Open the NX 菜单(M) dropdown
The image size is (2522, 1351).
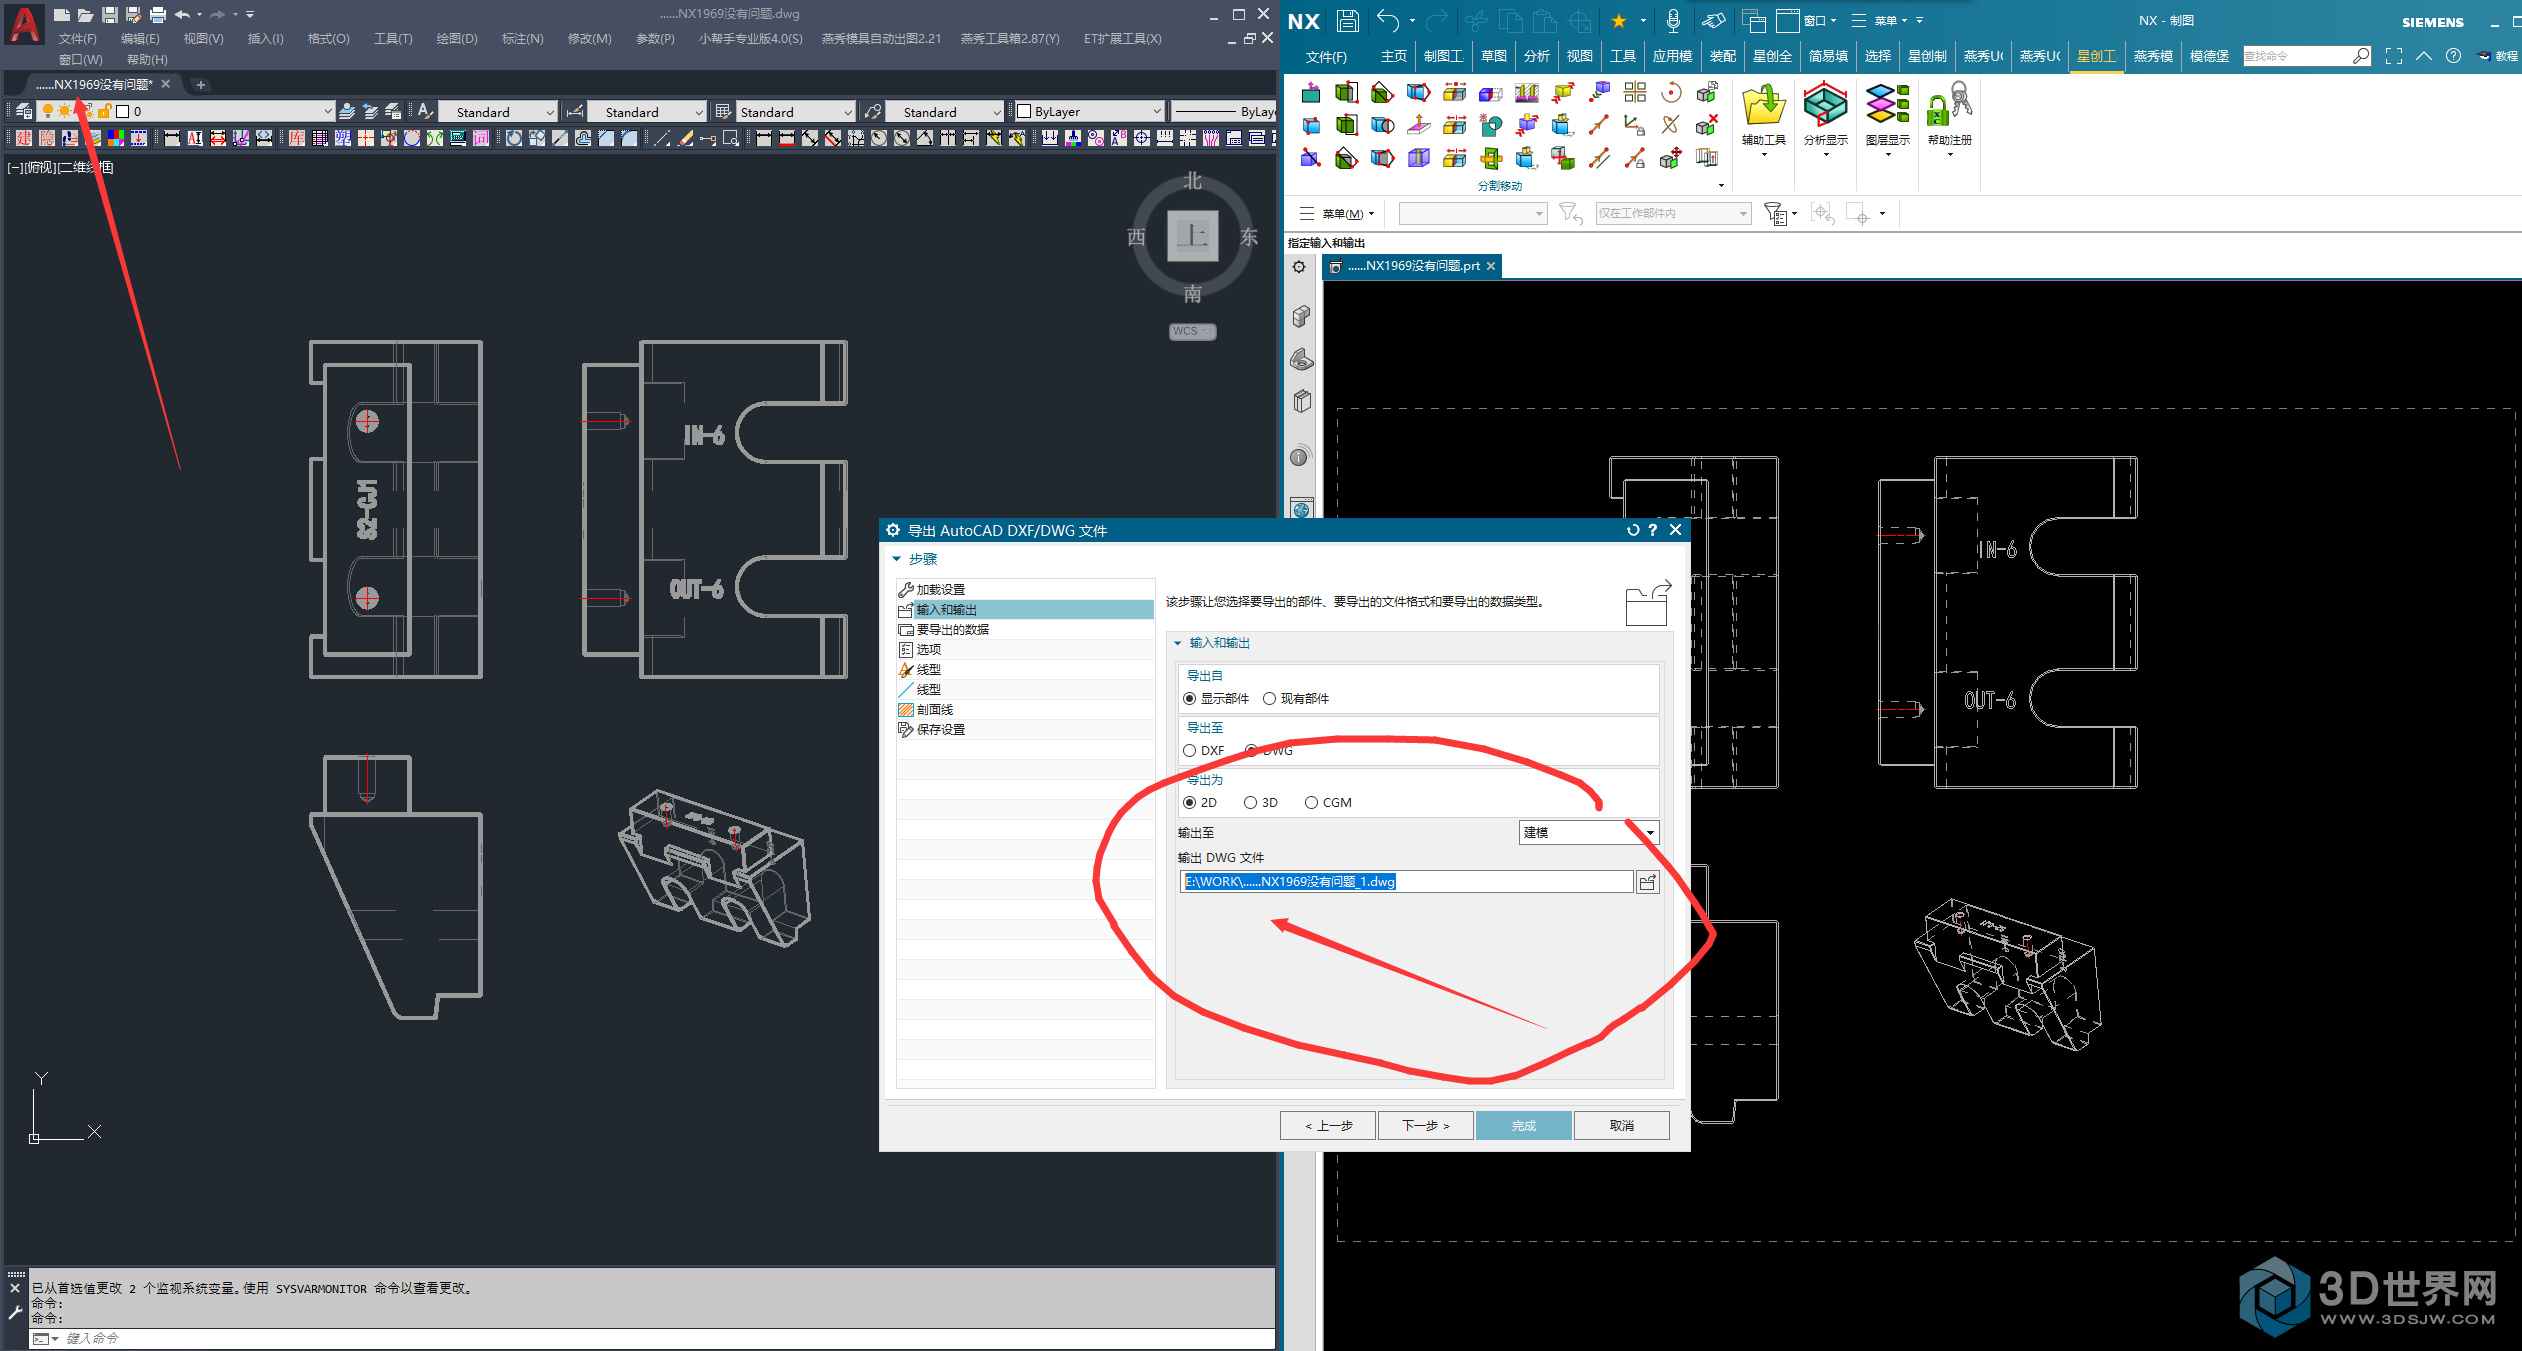pos(1337,213)
